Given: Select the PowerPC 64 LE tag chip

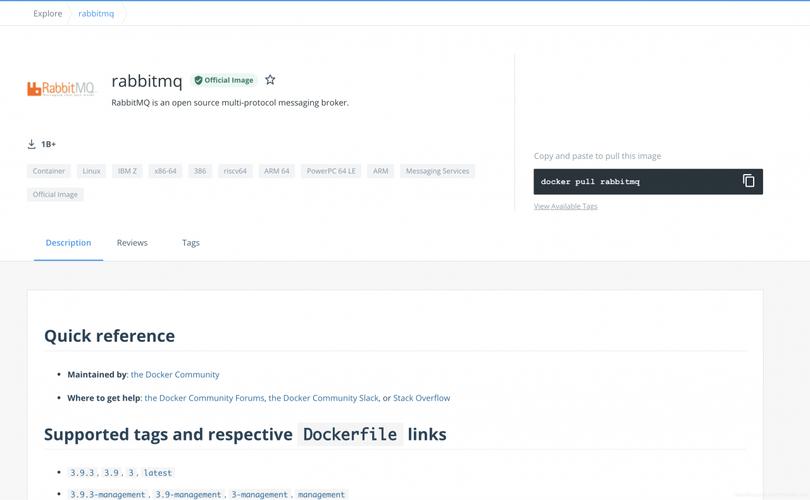Looking at the screenshot, I should click(x=331, y=171).
